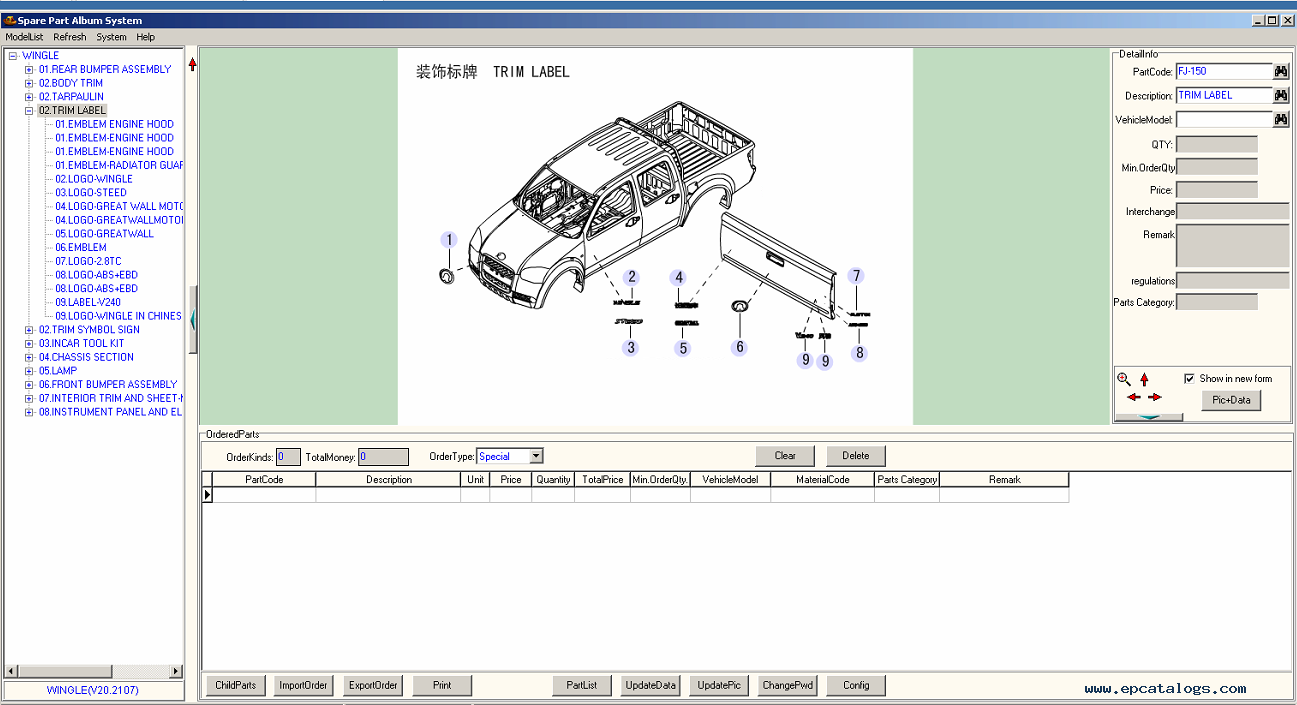Click the binoculars icon beside VehicleModel
The height and width of the screenshot is (705, 1297).
tap(1280, 119)
